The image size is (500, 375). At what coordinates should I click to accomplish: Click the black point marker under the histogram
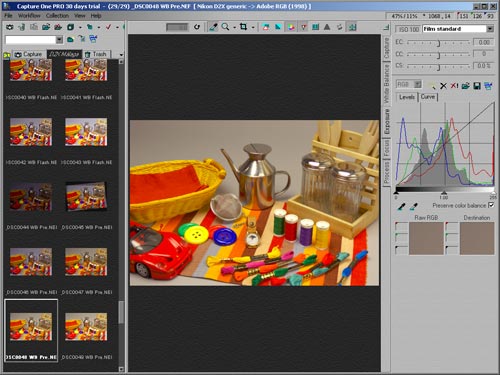(x=396, y=193)
